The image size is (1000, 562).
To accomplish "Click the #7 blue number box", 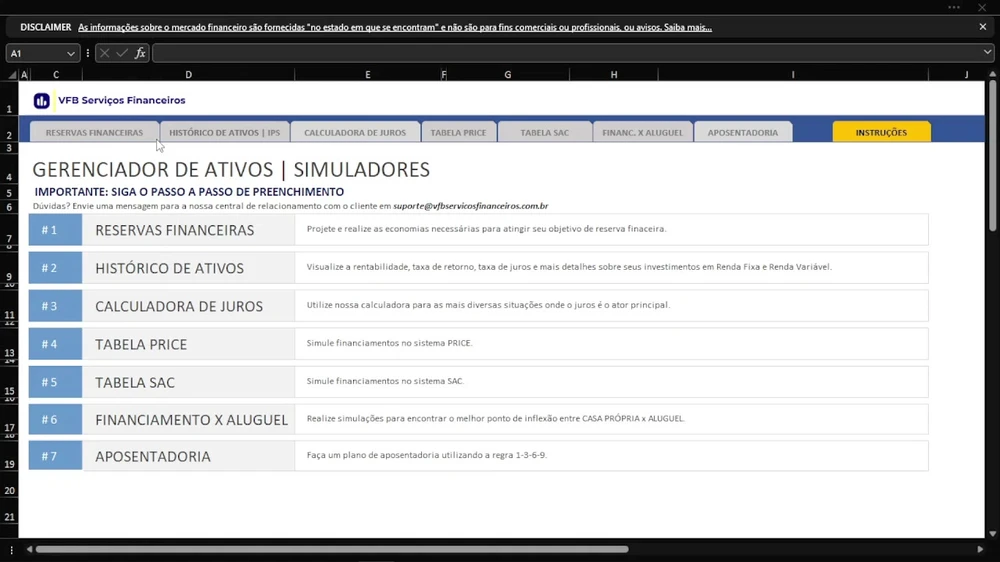I will [55, 456].
